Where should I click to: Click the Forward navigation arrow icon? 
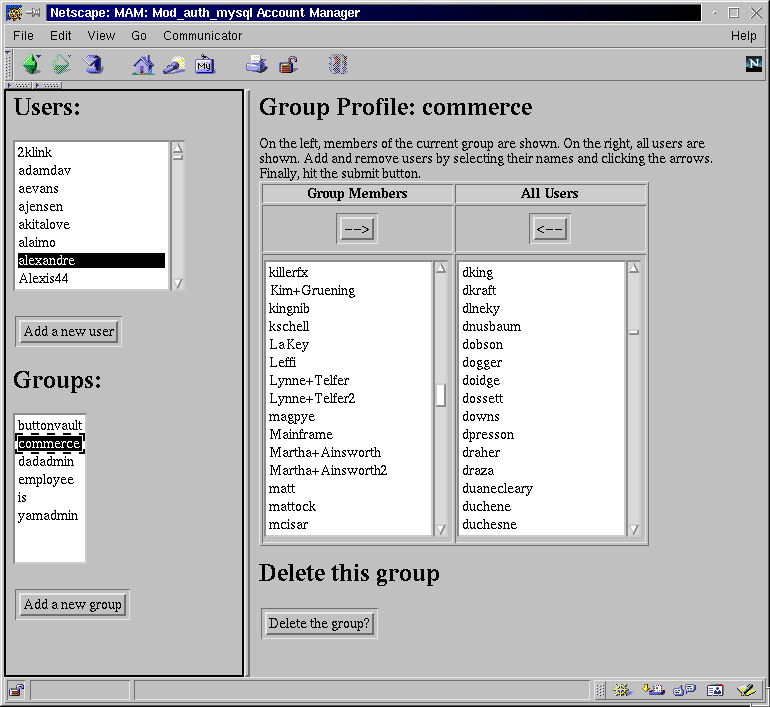click(61, 64)
